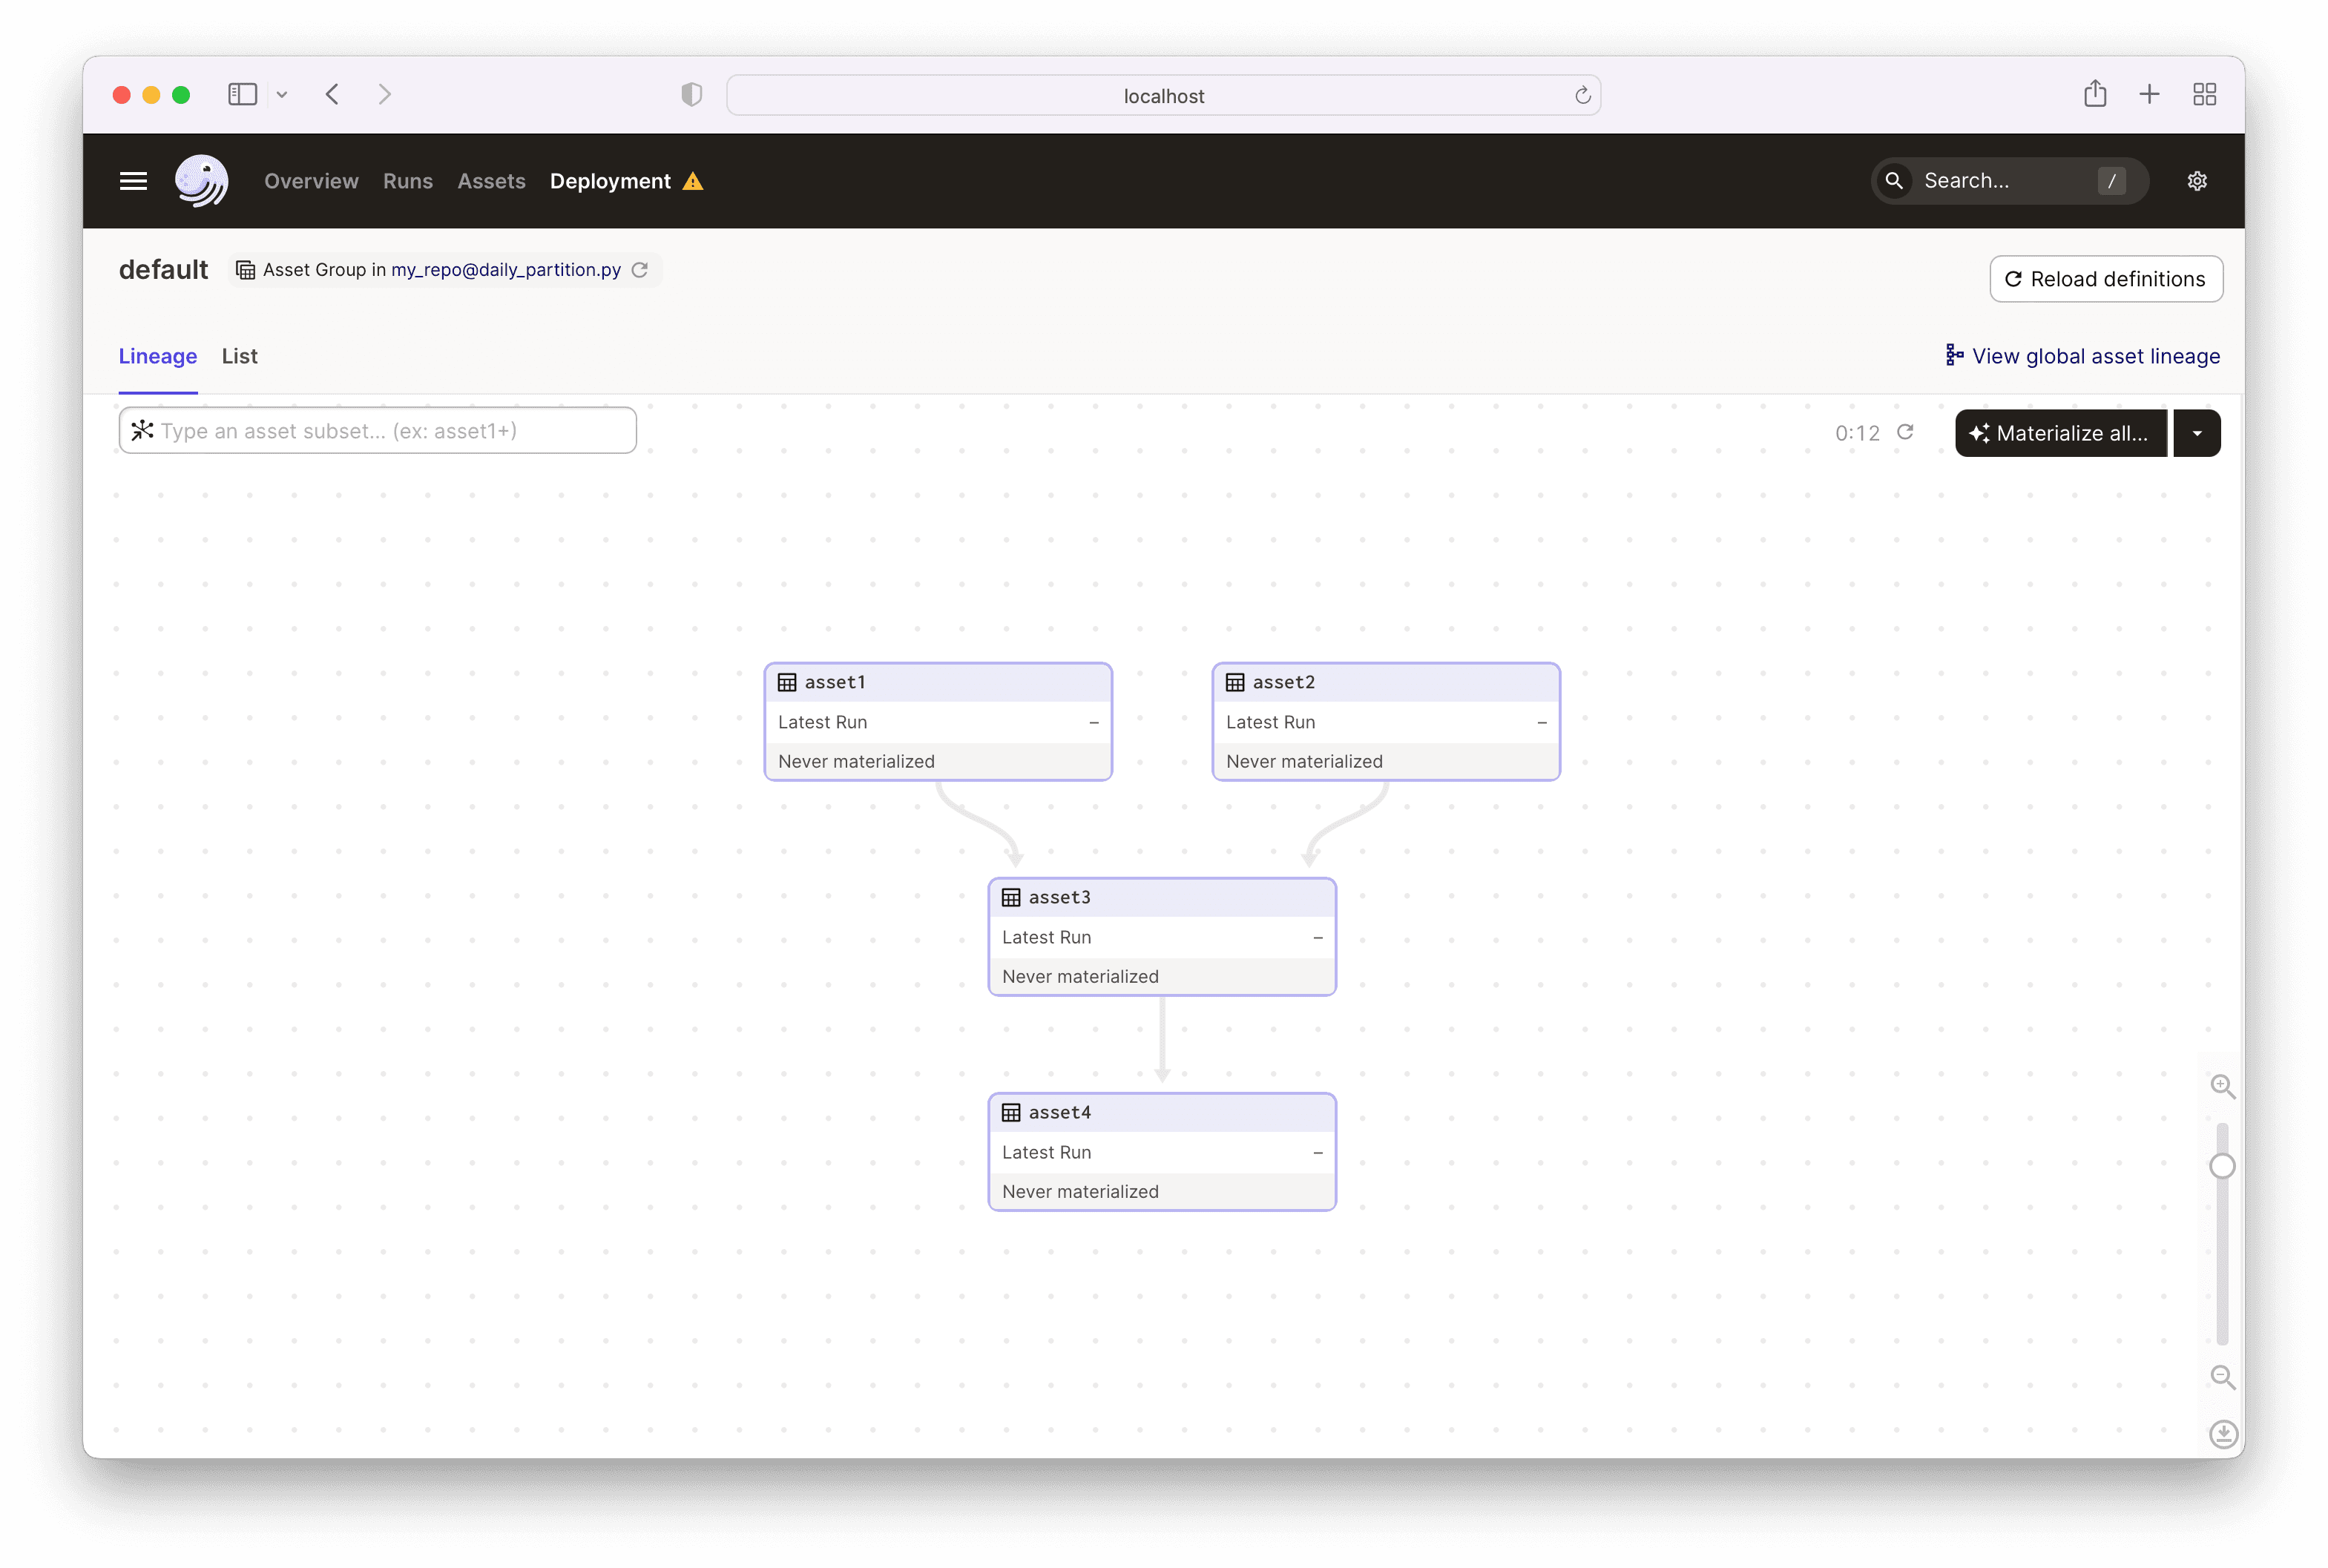Click the Materialize all button
The width and height of the screenshot is (2328, 1568).
[2060, 432]
